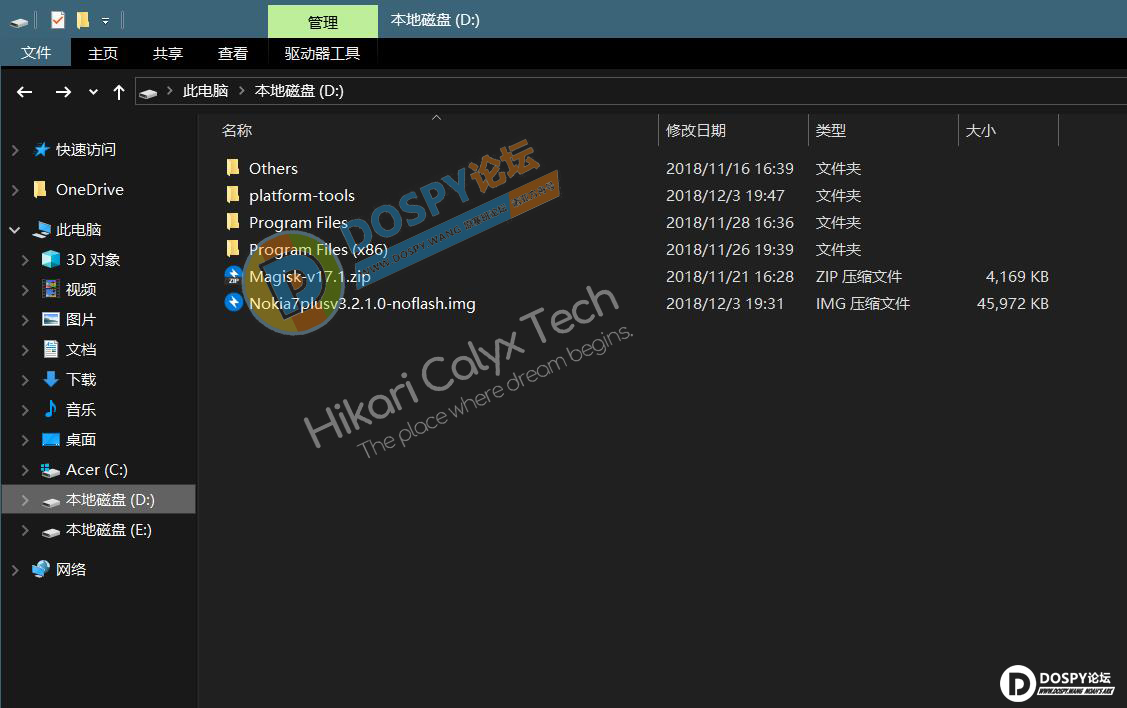Image resolution: width=1127 pixels, height=708 pixels.
Task: Open the 文件 menu tab
Action: (35, 53)
